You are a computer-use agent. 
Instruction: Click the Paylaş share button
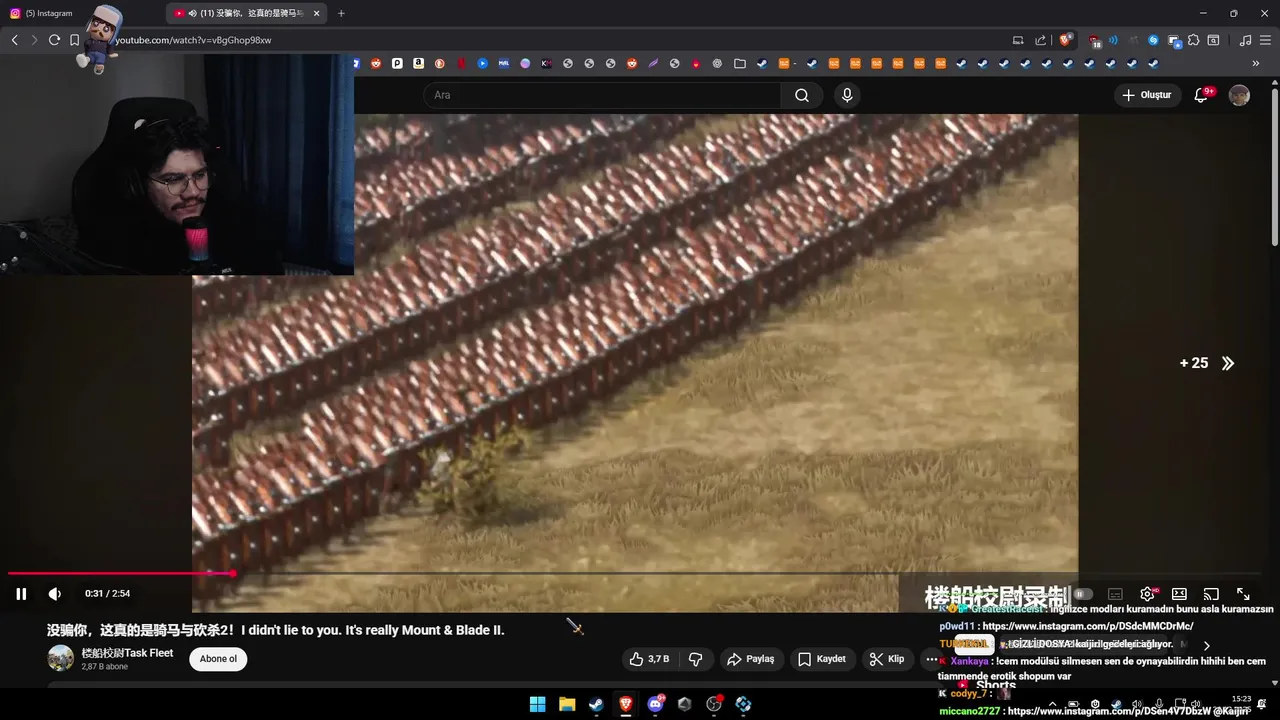pyautogui.click(x=751, y=659)
